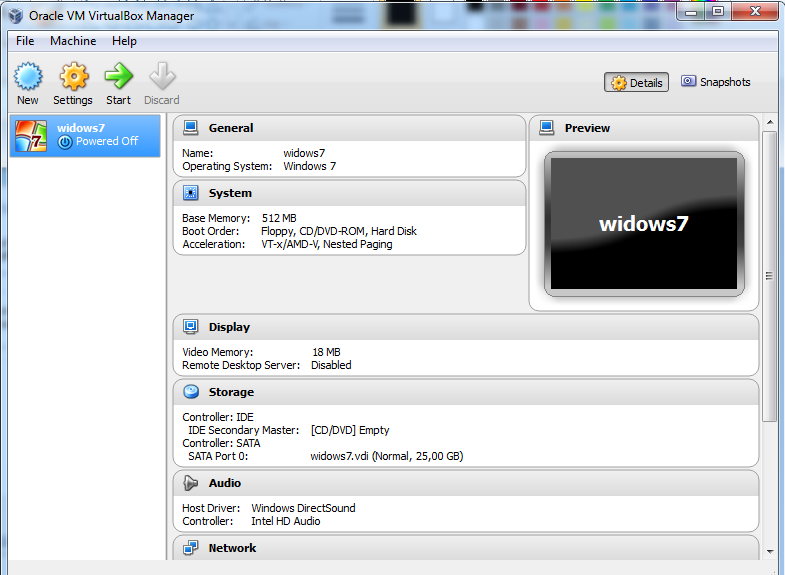The height and width of the screenshot is (575, 785).
Task: Open the Help menu
Action: (x=124, y=41)
